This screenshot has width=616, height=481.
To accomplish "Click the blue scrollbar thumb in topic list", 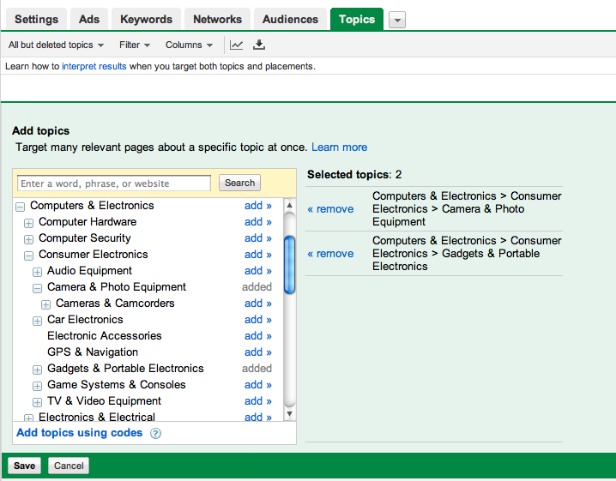I will pos(290,265).
